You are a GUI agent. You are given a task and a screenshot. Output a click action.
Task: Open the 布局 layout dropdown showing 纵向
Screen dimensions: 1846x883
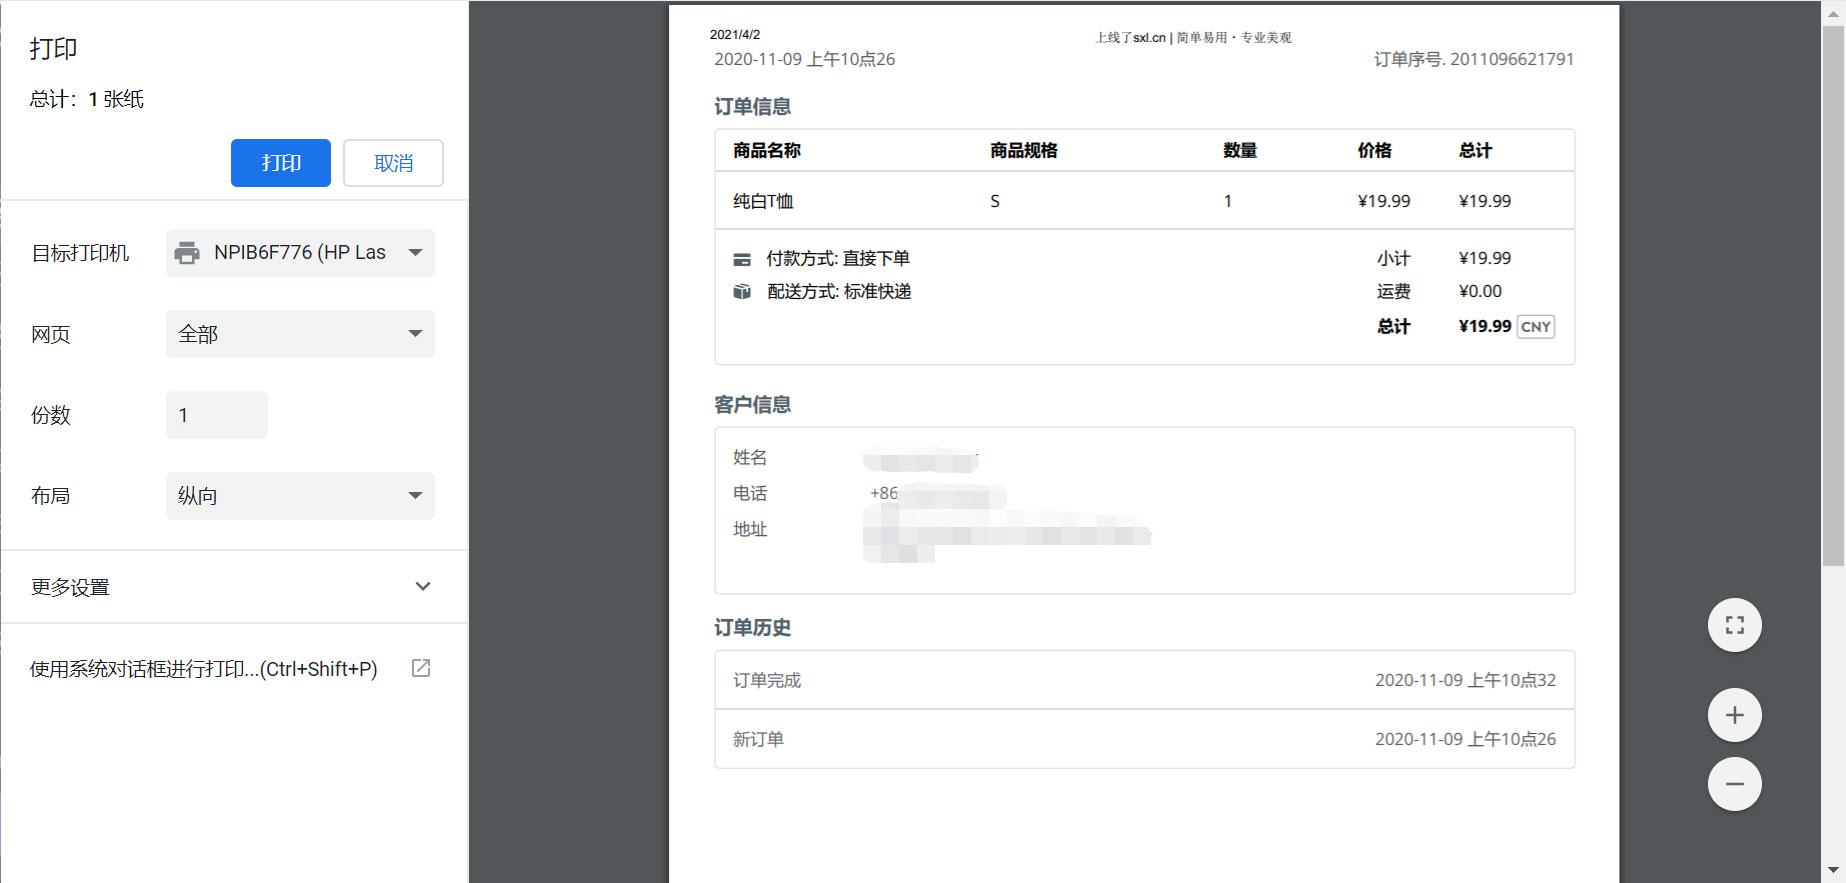[300, 496]
